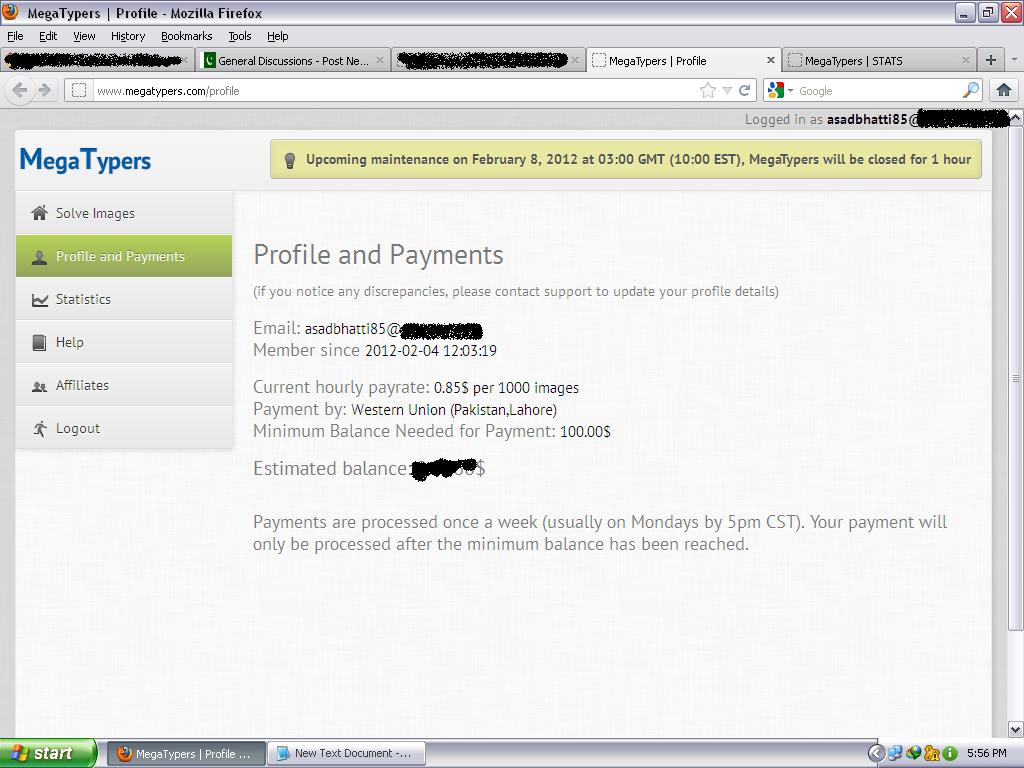Open the search engine dropdown
The width and height of the screenshot is (1024, 768).
pos(780,91)
